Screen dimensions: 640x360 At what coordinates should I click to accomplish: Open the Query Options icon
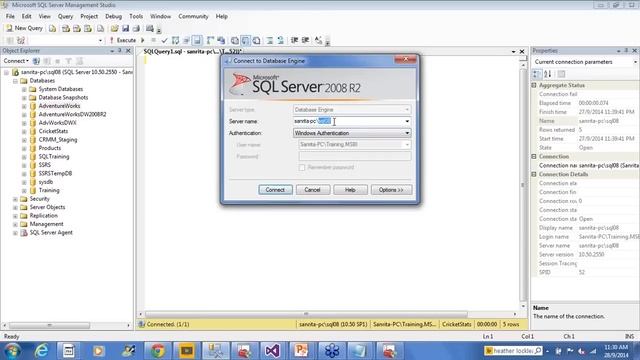[186, 40]
